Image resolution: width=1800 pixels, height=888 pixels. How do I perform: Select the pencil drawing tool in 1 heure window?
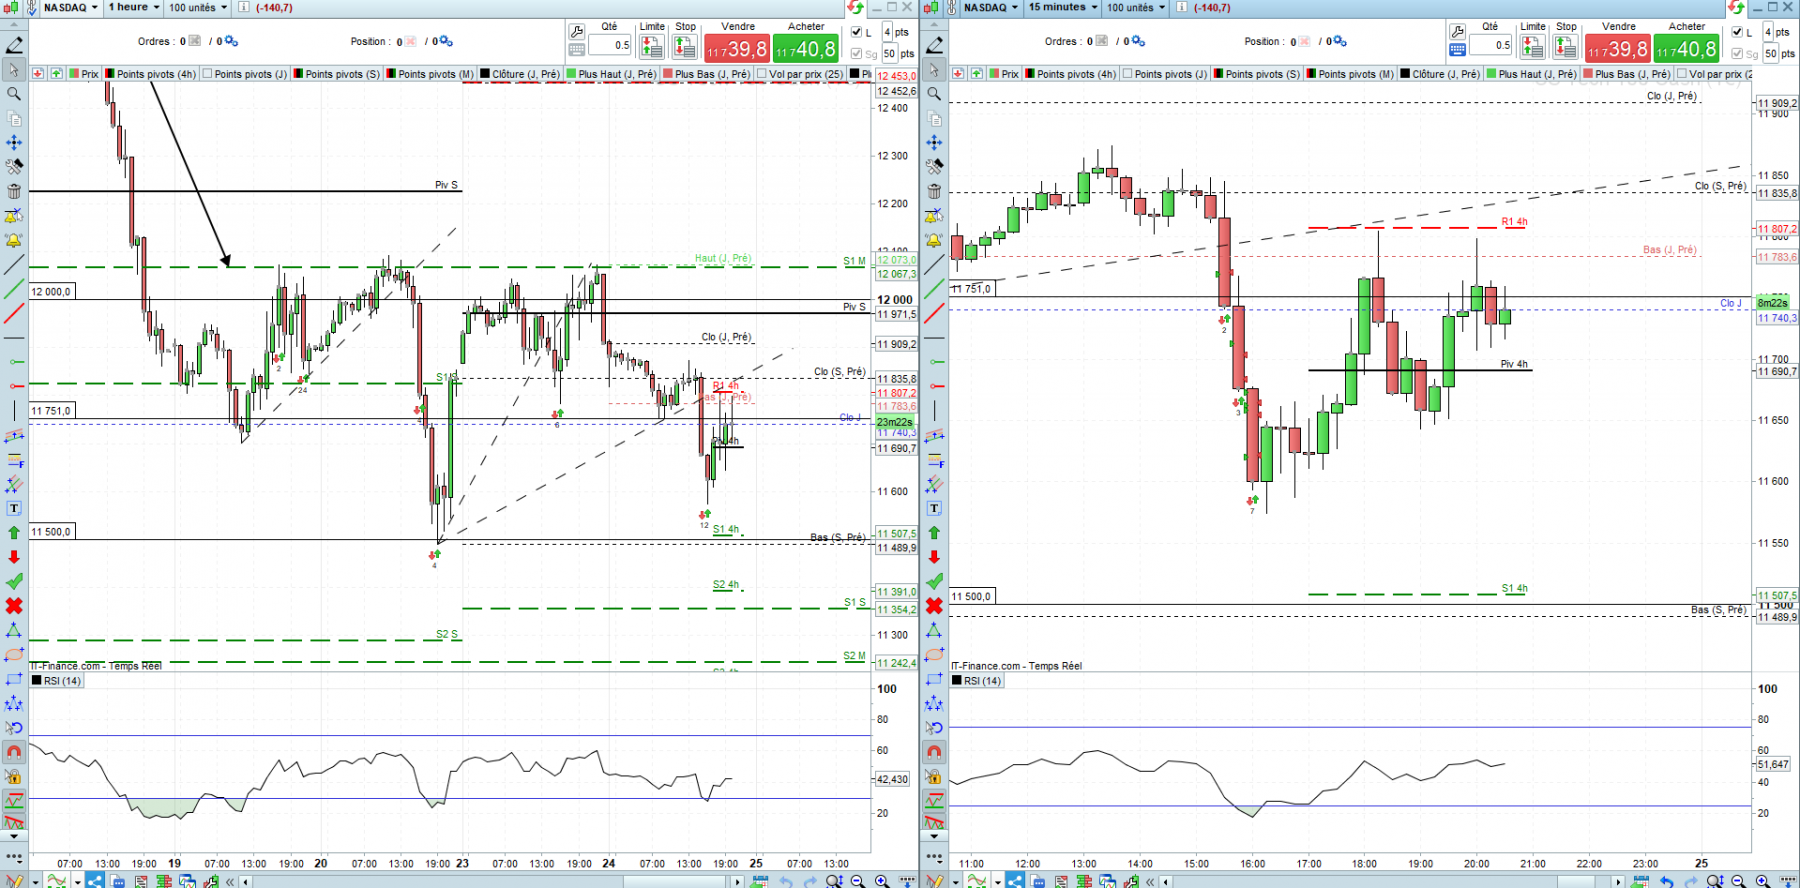tap(14, 45)
